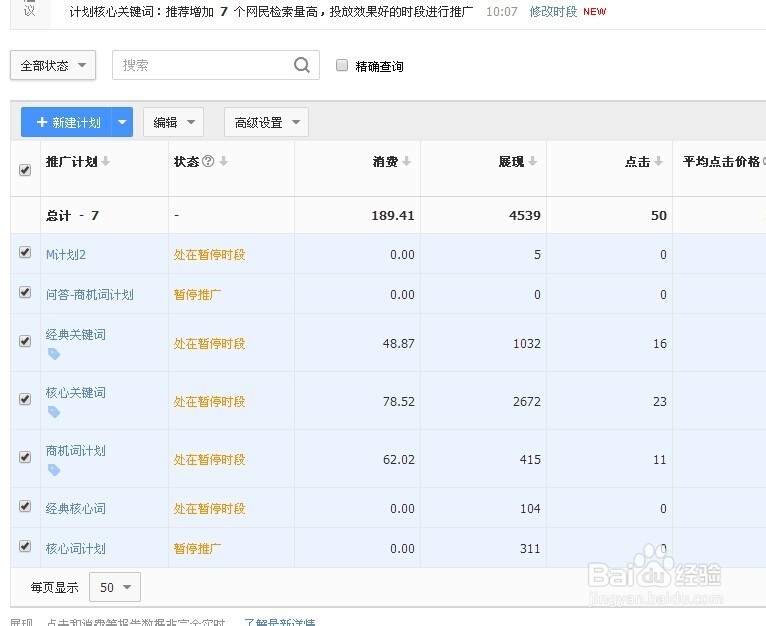Sort by 状态 column arrow

coord(223,161)
